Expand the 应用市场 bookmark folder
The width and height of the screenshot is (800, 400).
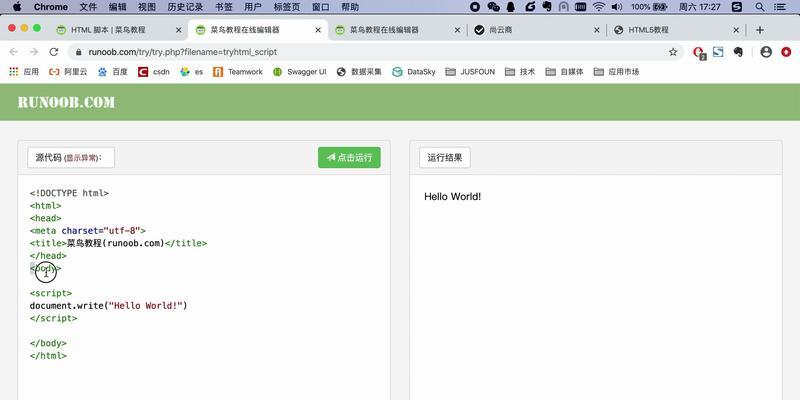[616, 72]
